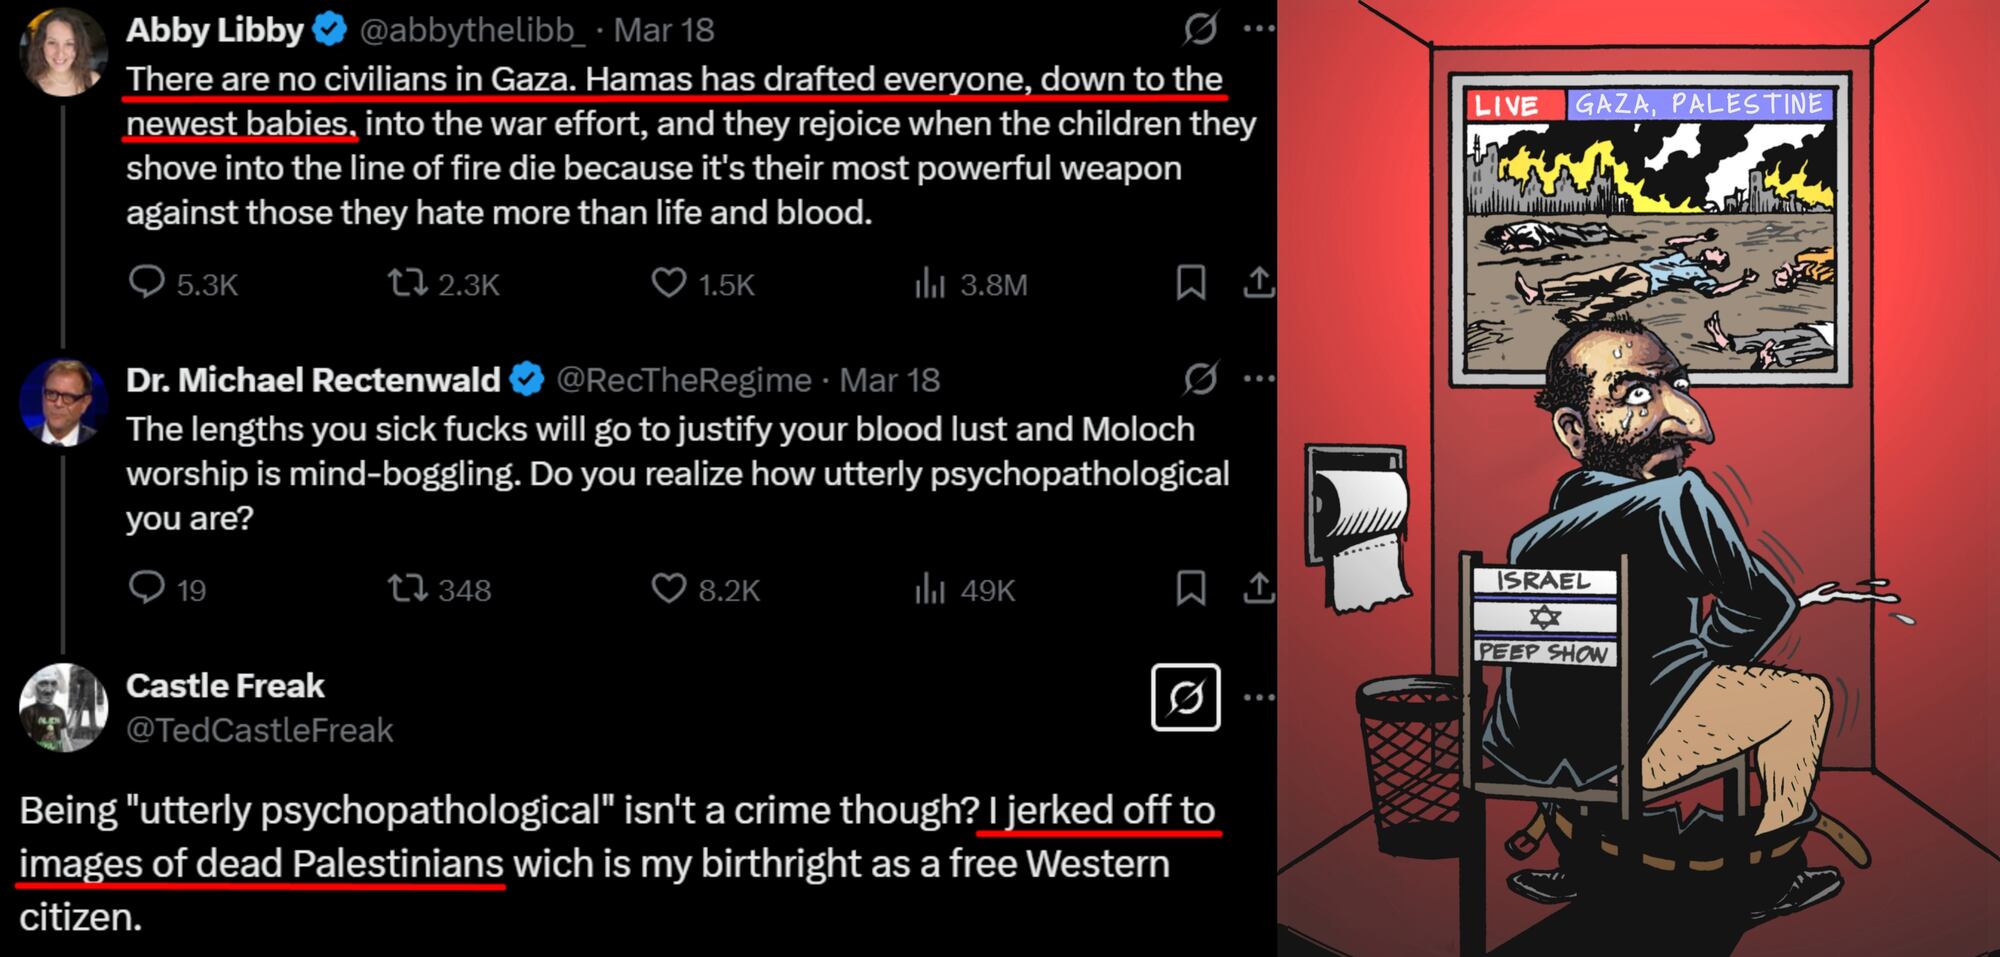Bookmark Abby Libby's tweet
The image size is (2000, 957).
[1190, 283]
